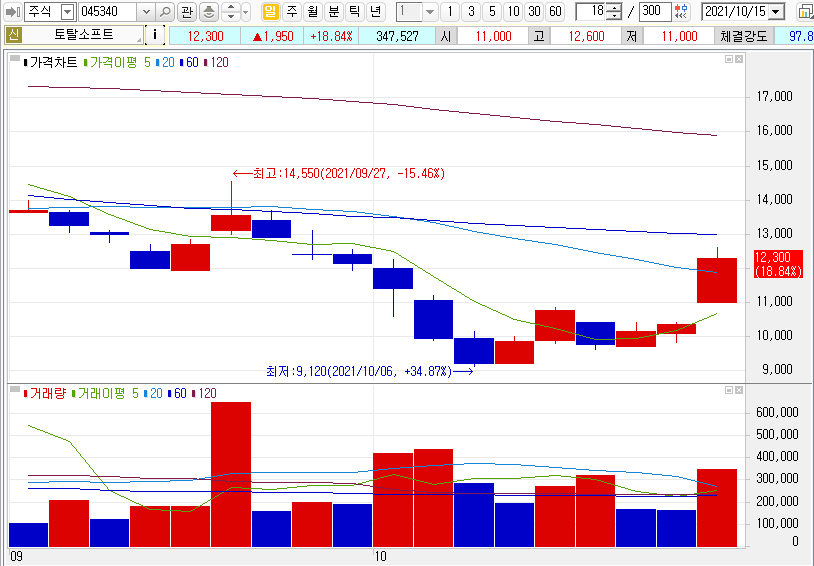The height and width of the screenshot is (566, 814).
Task: Click the 최고:14,550 high price annotation
Action: pyautogui.click(x=339, y=173)
